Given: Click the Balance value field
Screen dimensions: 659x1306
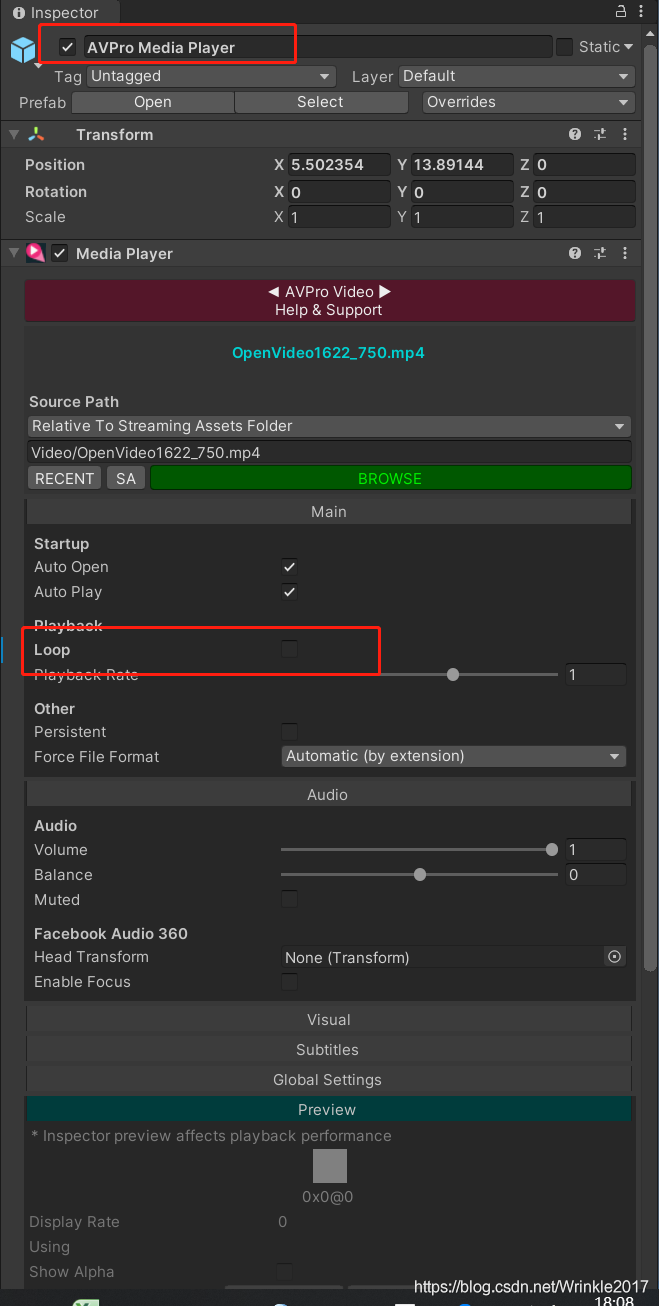Looking at the screenshot, I should point(596,875).
